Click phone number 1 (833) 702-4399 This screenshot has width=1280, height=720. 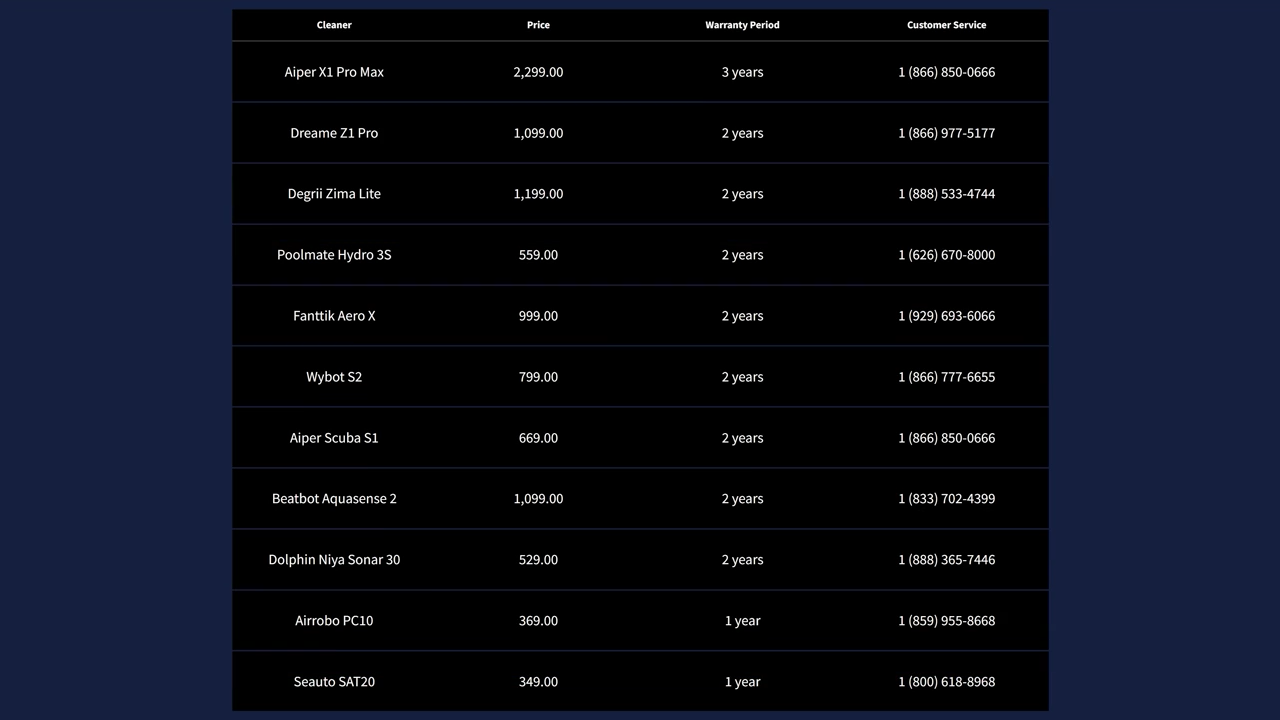(x=946, y=499)
